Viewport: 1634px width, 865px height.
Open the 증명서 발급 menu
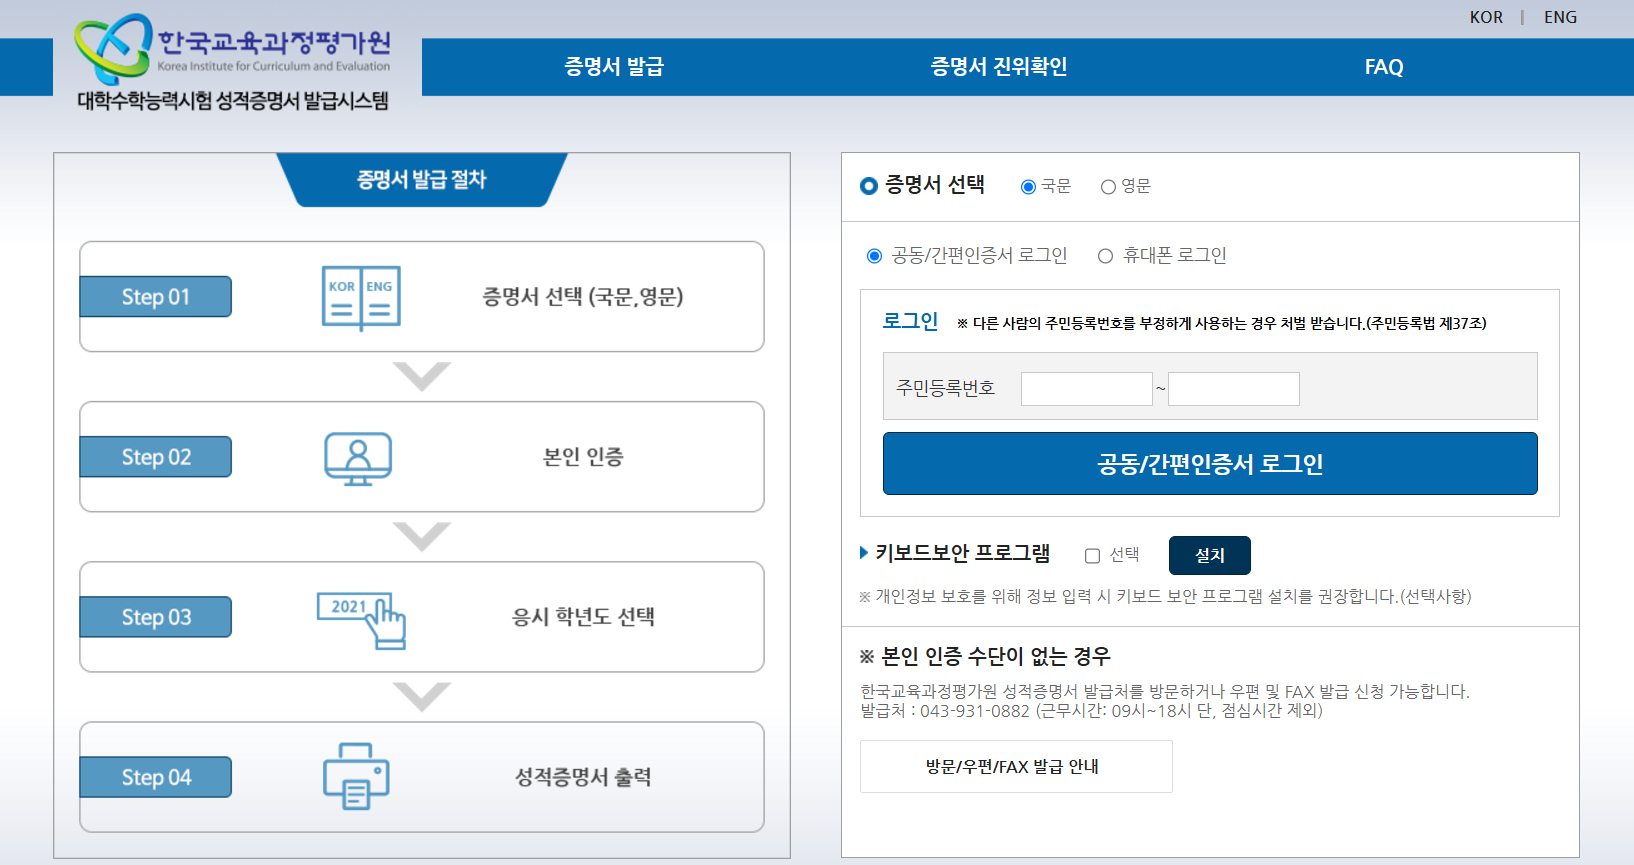pyautogui.click(x=614, y=67)
